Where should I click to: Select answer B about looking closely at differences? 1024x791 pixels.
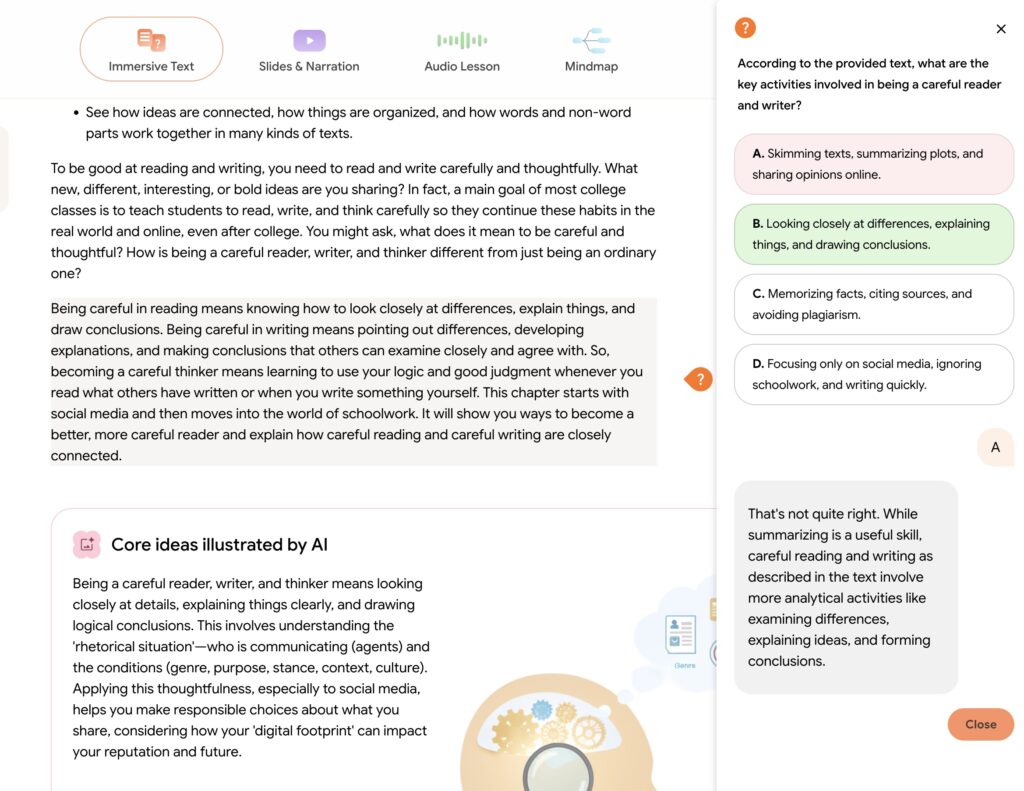pos(874,234)
